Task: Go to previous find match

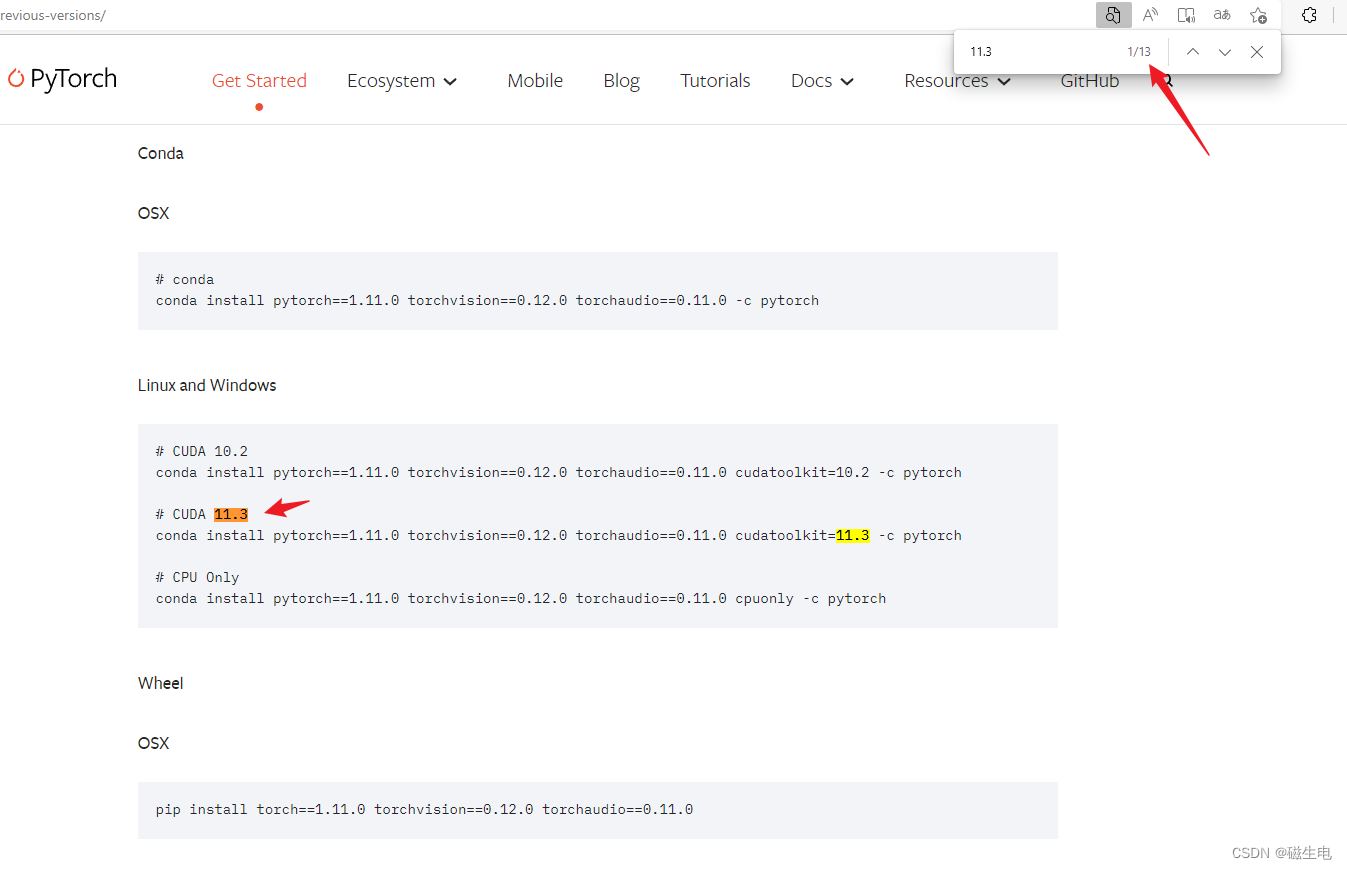Action: click(x=1192, y=52)
